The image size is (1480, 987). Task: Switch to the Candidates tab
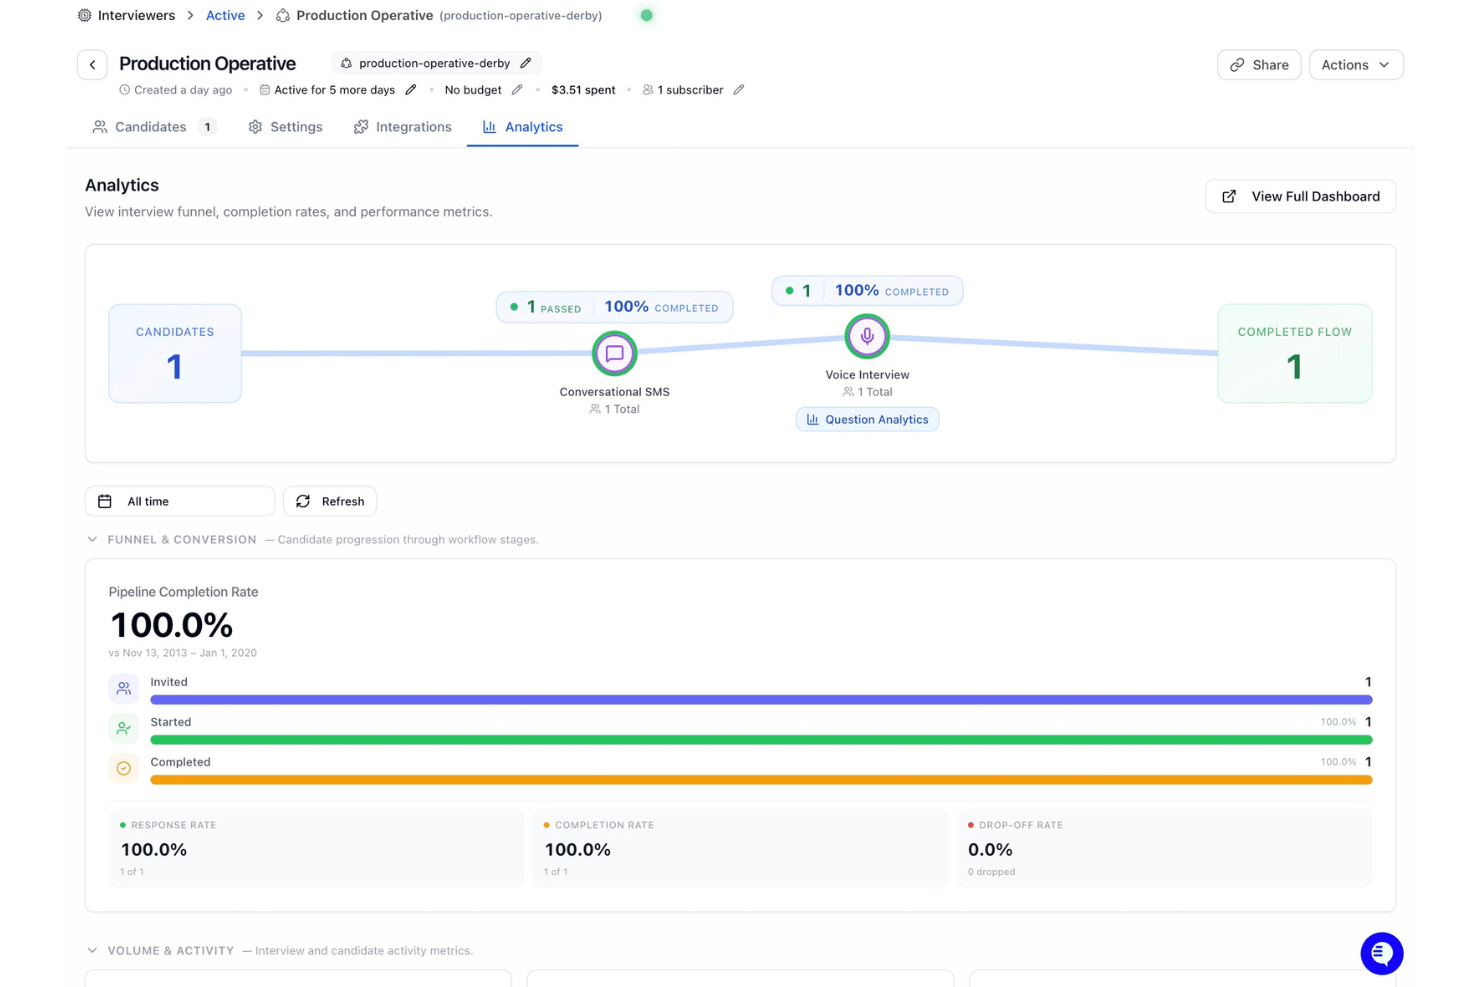(153, 127)
